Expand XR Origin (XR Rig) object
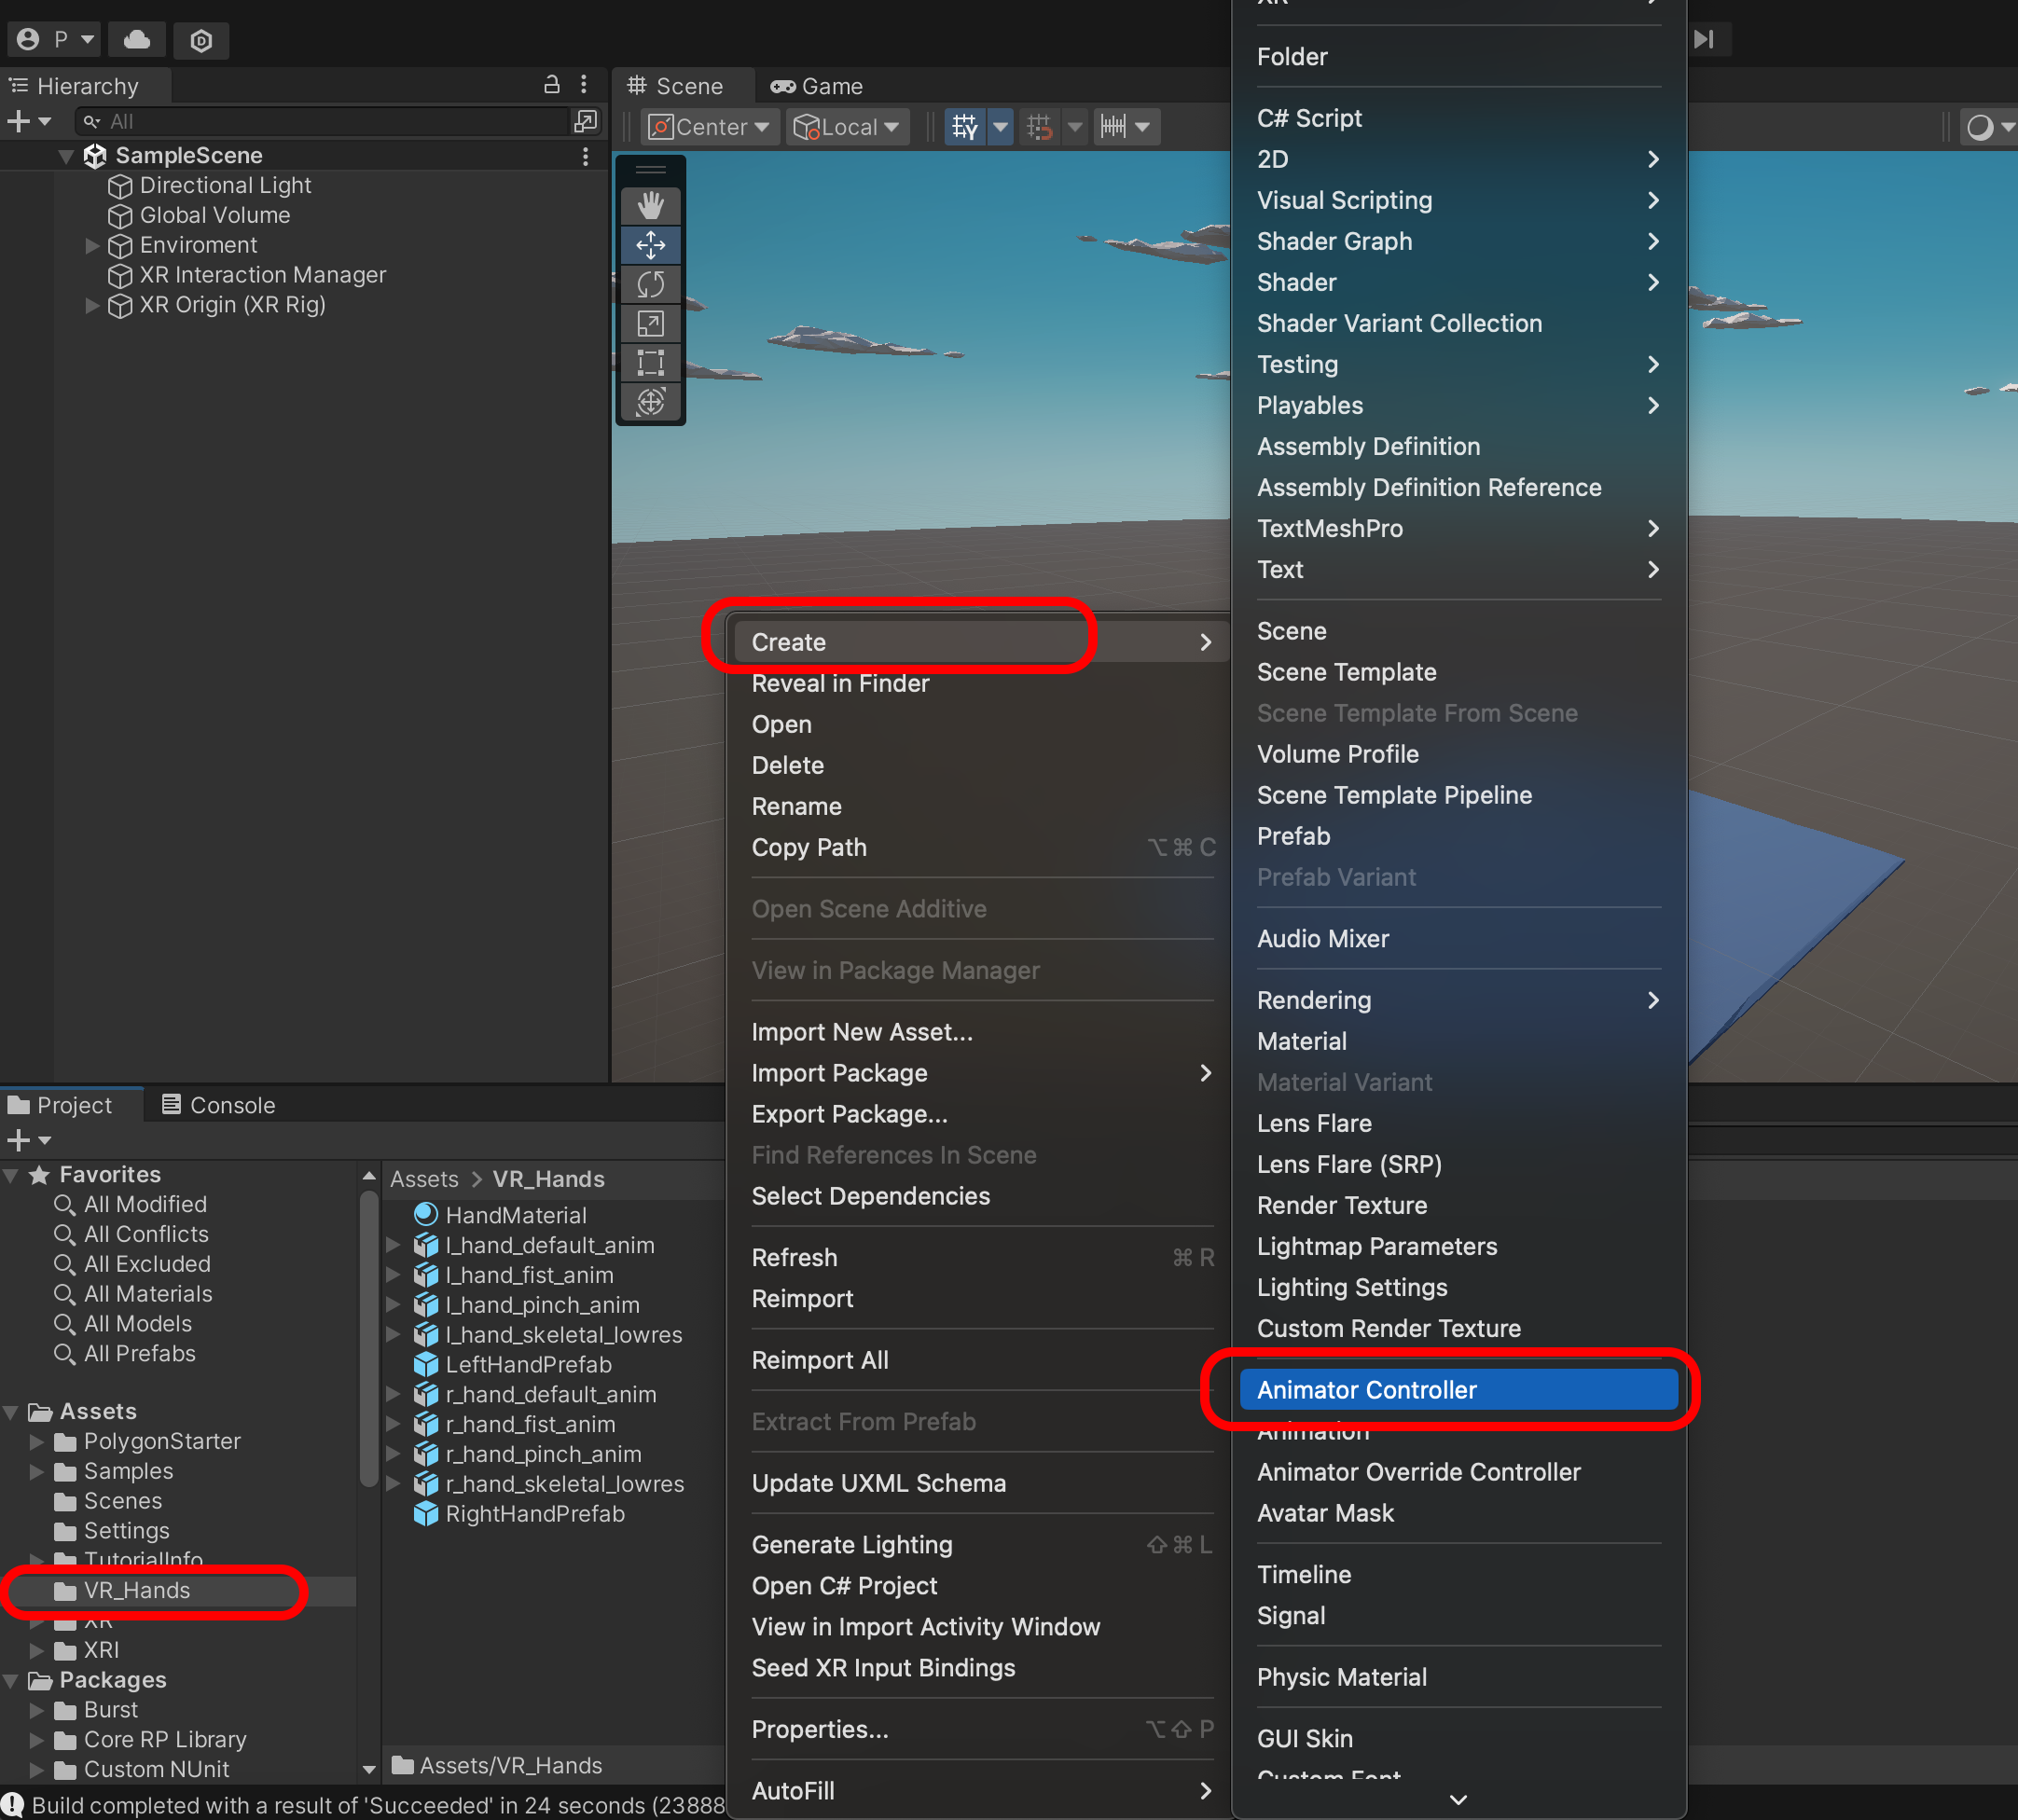2018x1820 pixels. click(92, 305)
